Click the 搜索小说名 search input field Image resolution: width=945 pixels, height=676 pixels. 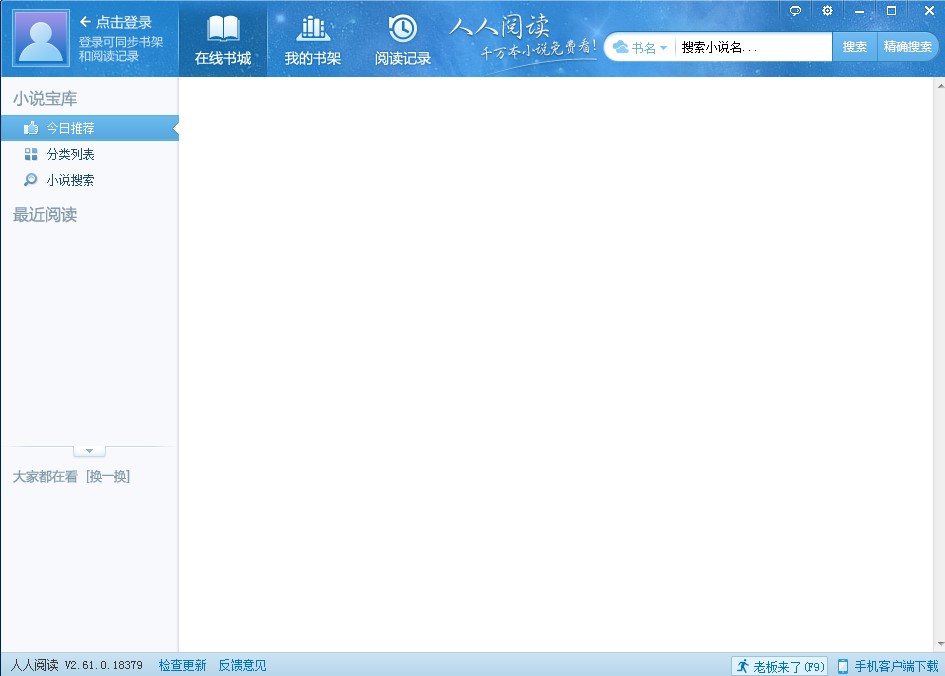755,46
